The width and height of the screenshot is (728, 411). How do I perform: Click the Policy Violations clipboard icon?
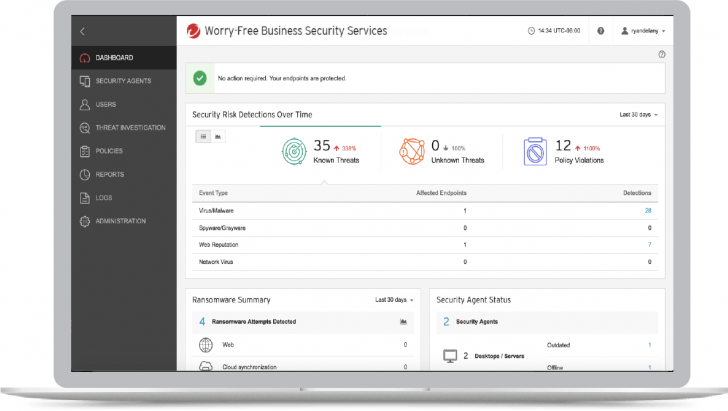[535, 151]
